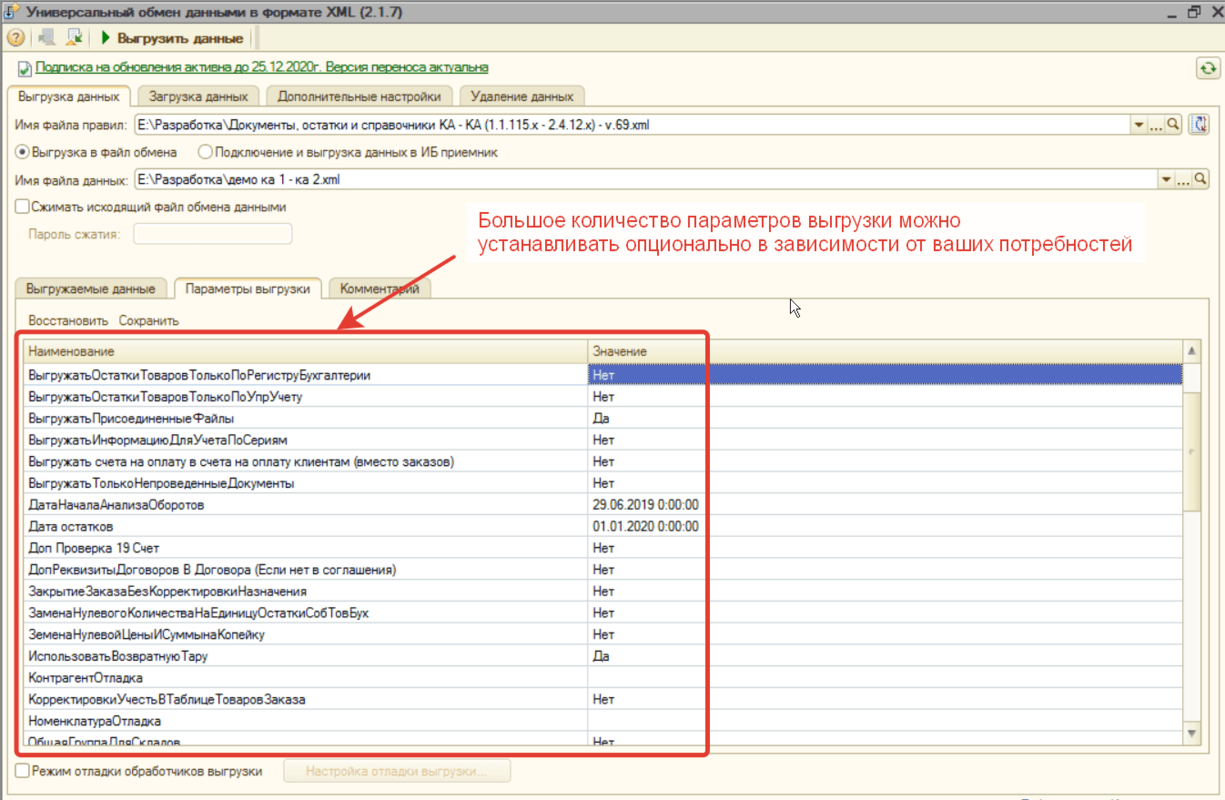Screen dimensions: 1225x800
Task: Open dropdown of 'Имя файла данных' field
Action: pyautogui.click(x=1165, y=180)
